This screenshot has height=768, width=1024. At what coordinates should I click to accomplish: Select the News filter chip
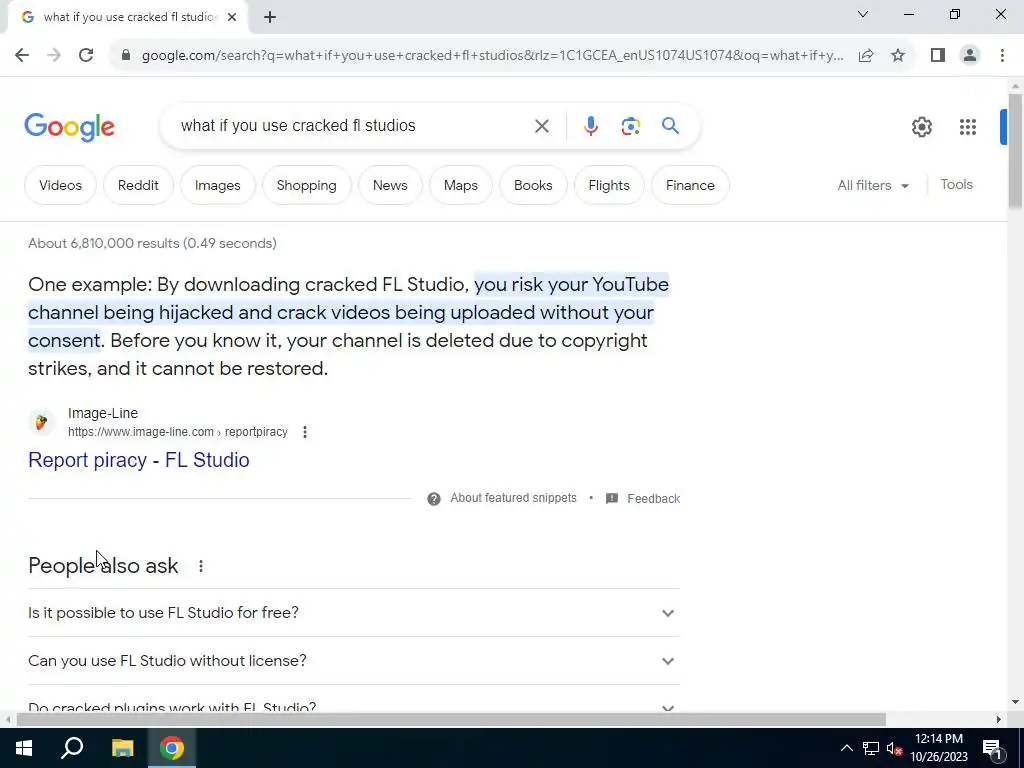(390, 185)
